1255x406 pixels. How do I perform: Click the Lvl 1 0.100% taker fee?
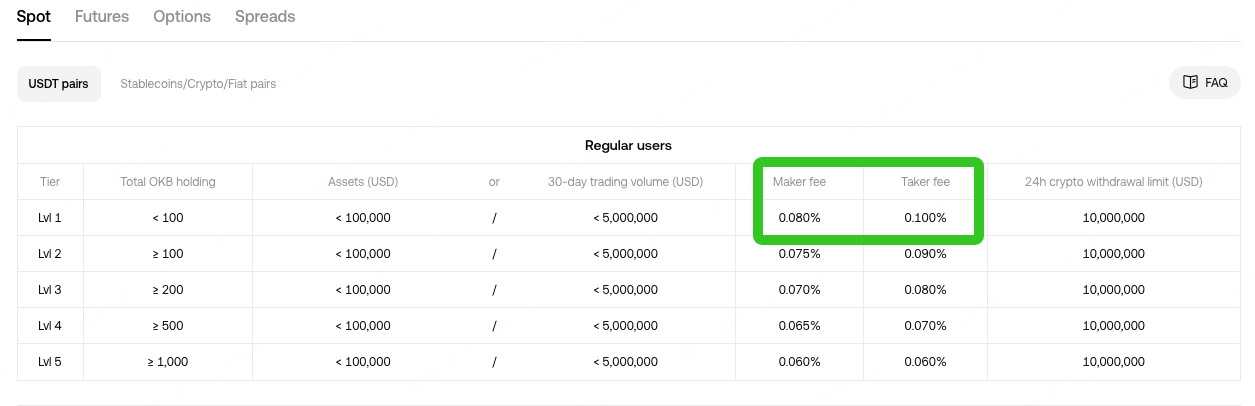[x=925, y=218]
